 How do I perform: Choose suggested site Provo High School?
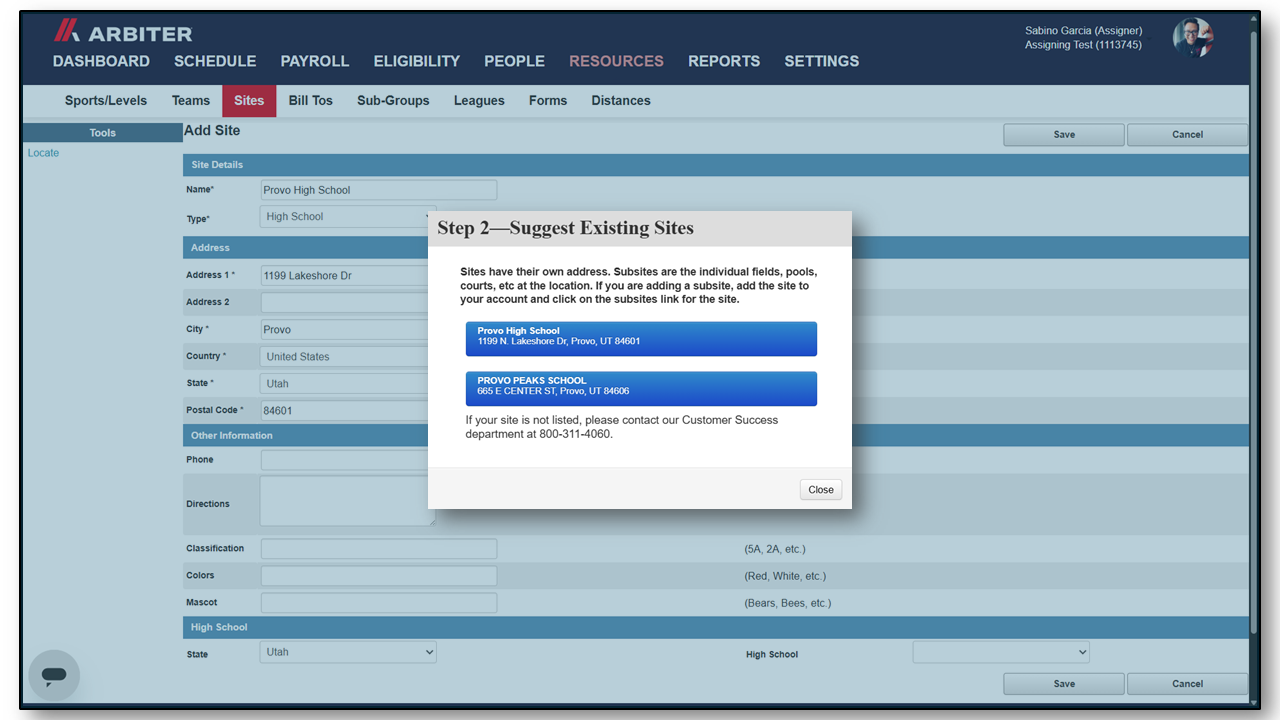coord(641,339)
